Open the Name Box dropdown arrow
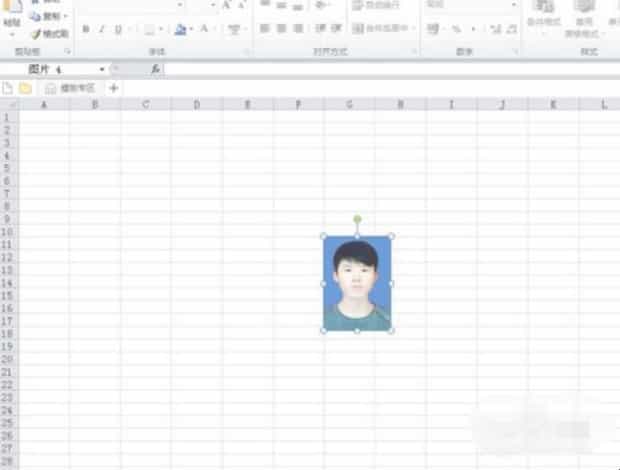The image size is (620, 470). pos(102,69)
